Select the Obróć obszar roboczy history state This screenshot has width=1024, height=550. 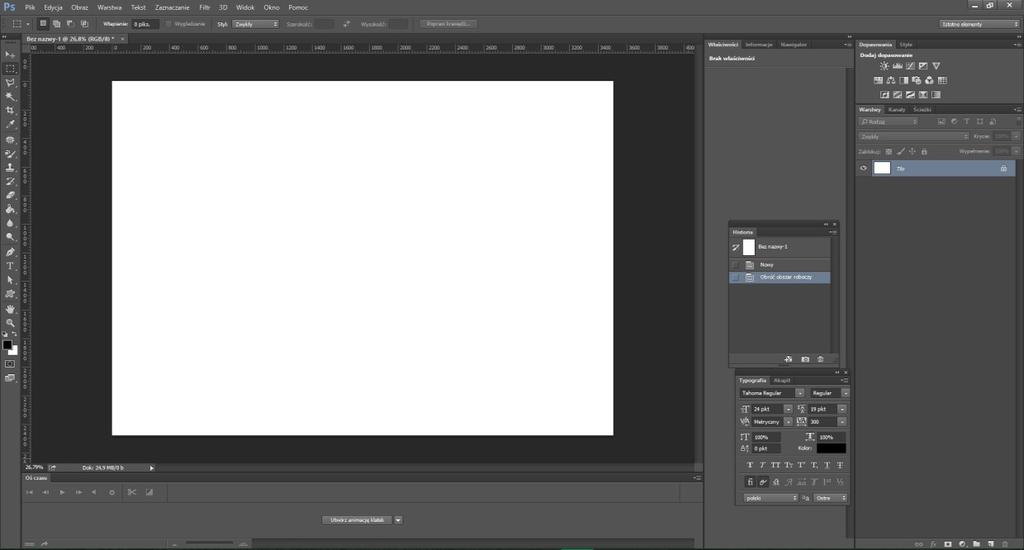pyautogui.click(x=780, y=277)
